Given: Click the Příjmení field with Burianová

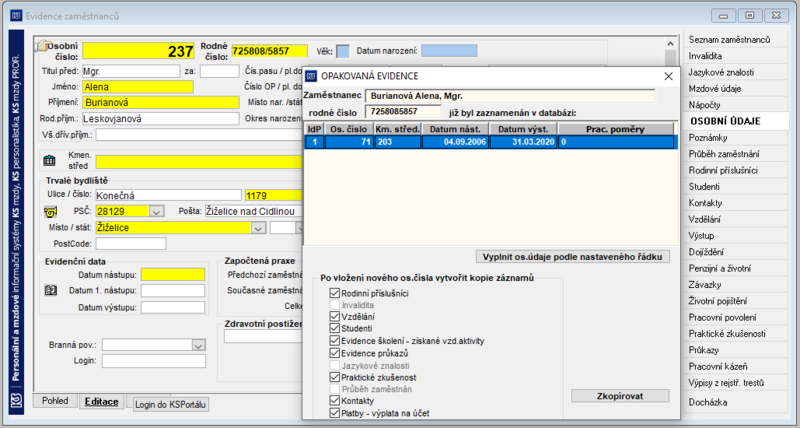Looking at the screenshot, I should click(161, 103).
